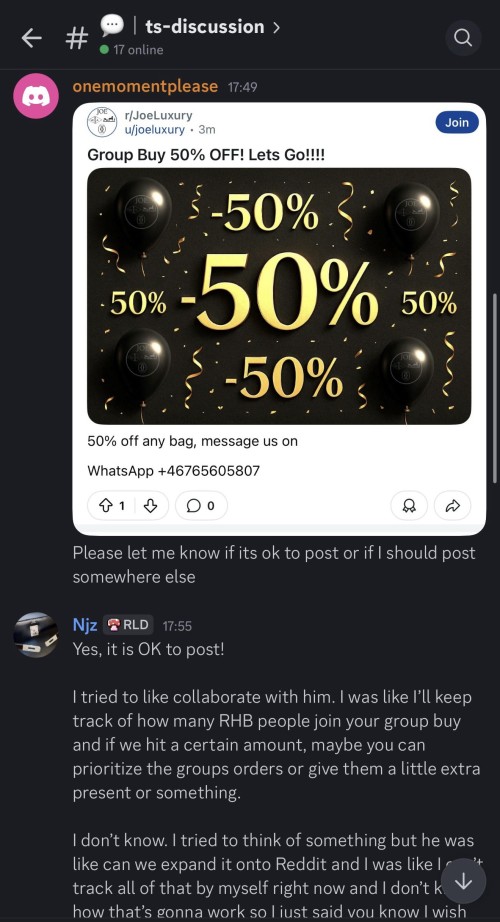Jump to latest with down-arrow button
Viewport: 500px width, 922px height.
(464, 880)
